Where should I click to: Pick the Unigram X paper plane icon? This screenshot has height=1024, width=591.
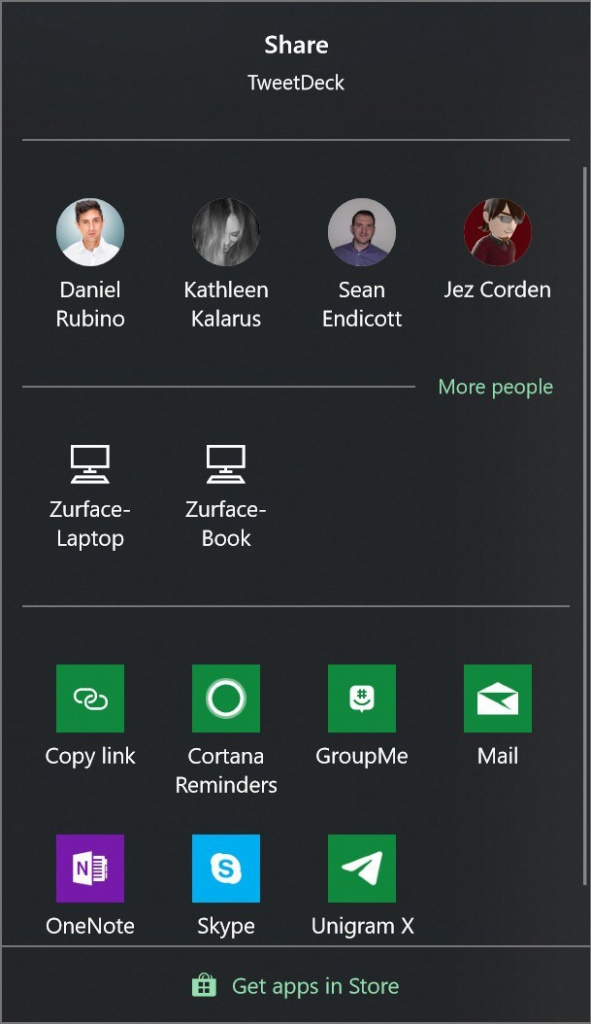pyautogui.click(x=362, y=868)
